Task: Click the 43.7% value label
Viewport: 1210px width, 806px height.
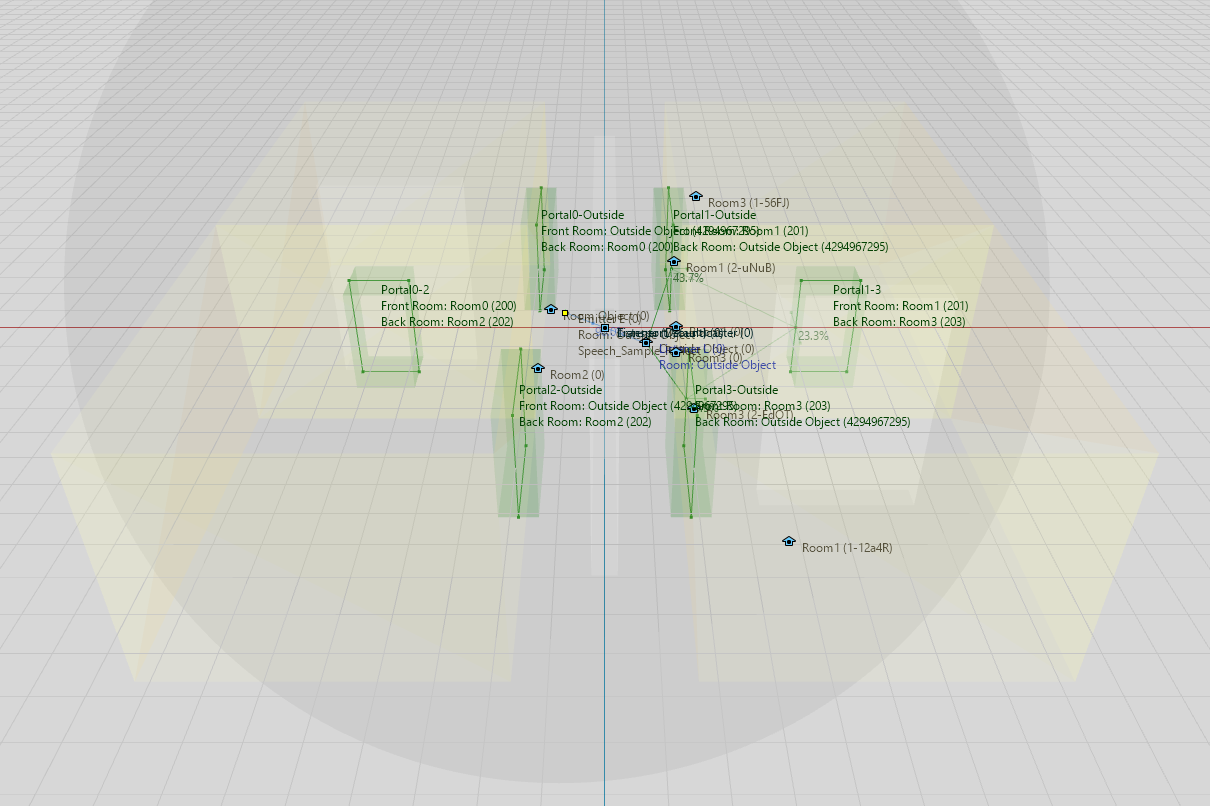Action: click(687, 278)
